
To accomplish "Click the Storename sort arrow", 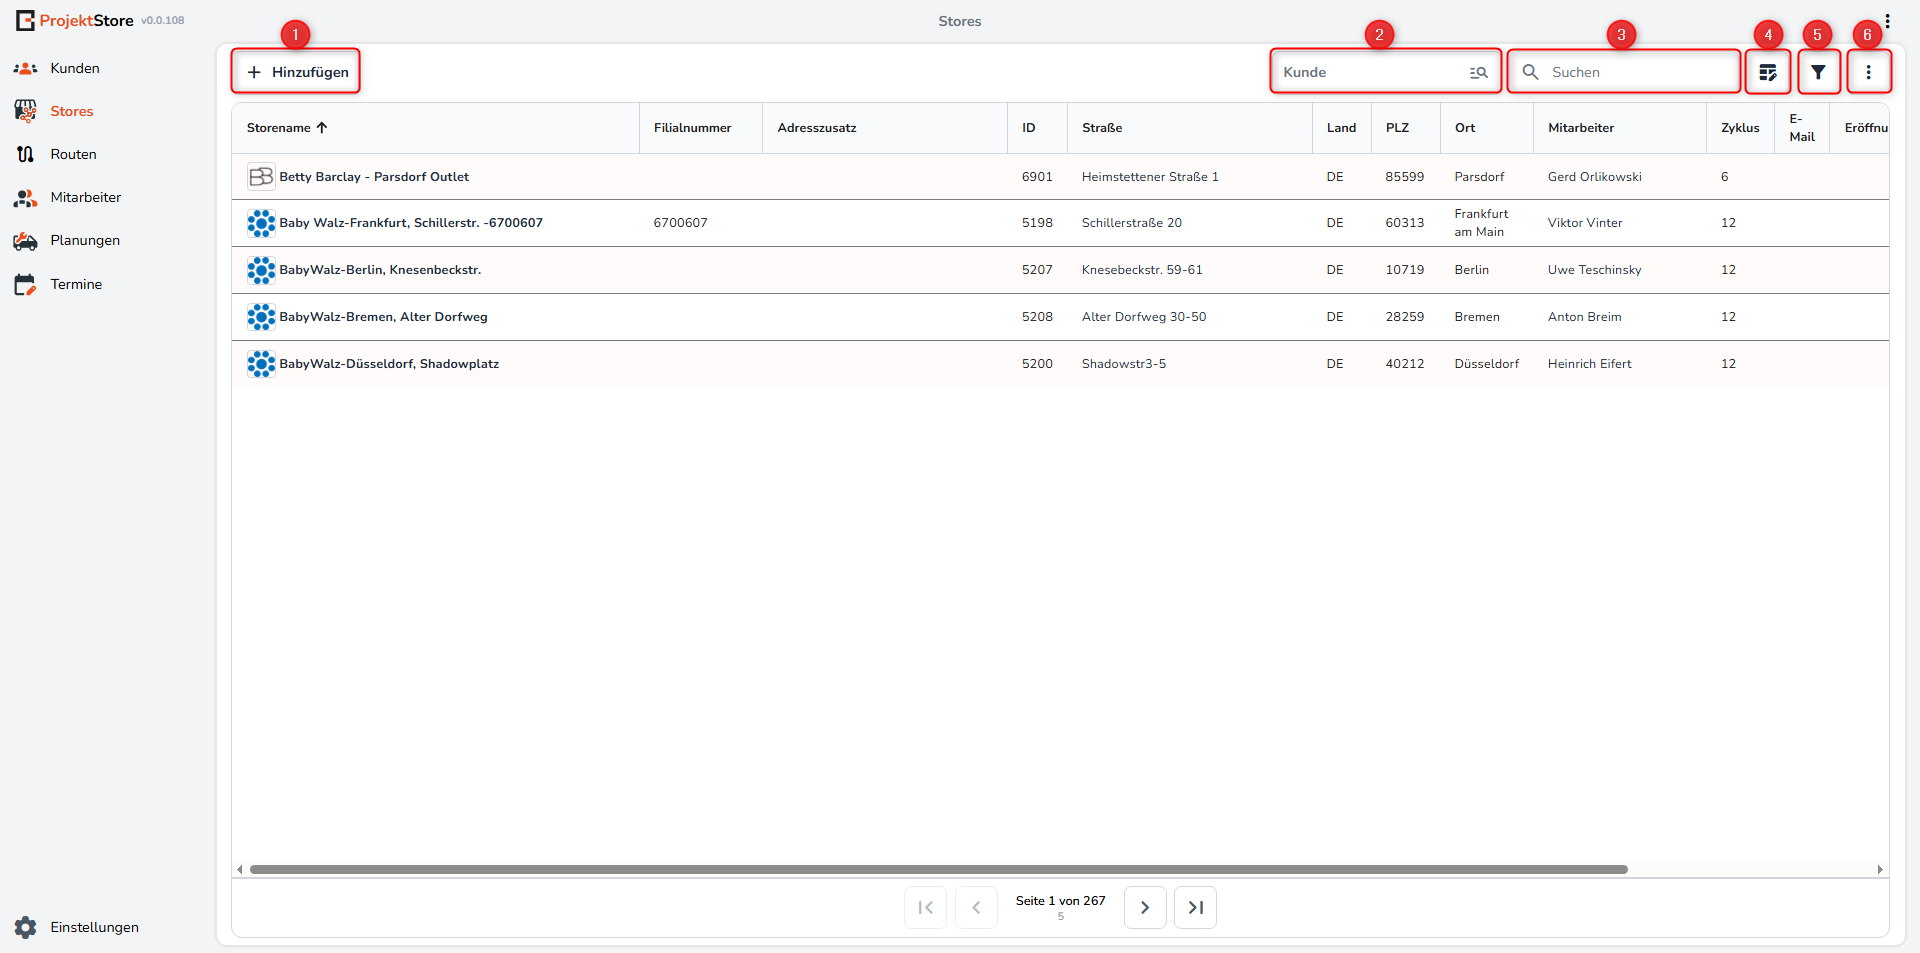I will [x=322, y=128].
